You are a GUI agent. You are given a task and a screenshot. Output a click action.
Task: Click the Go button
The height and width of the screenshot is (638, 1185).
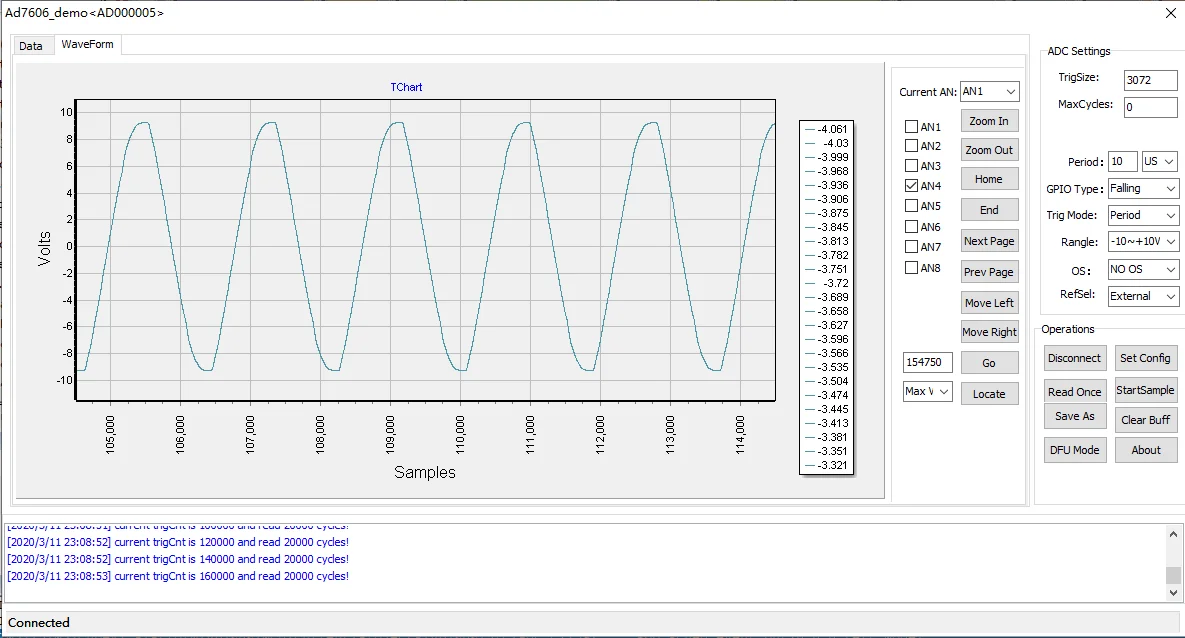point(989,363)
